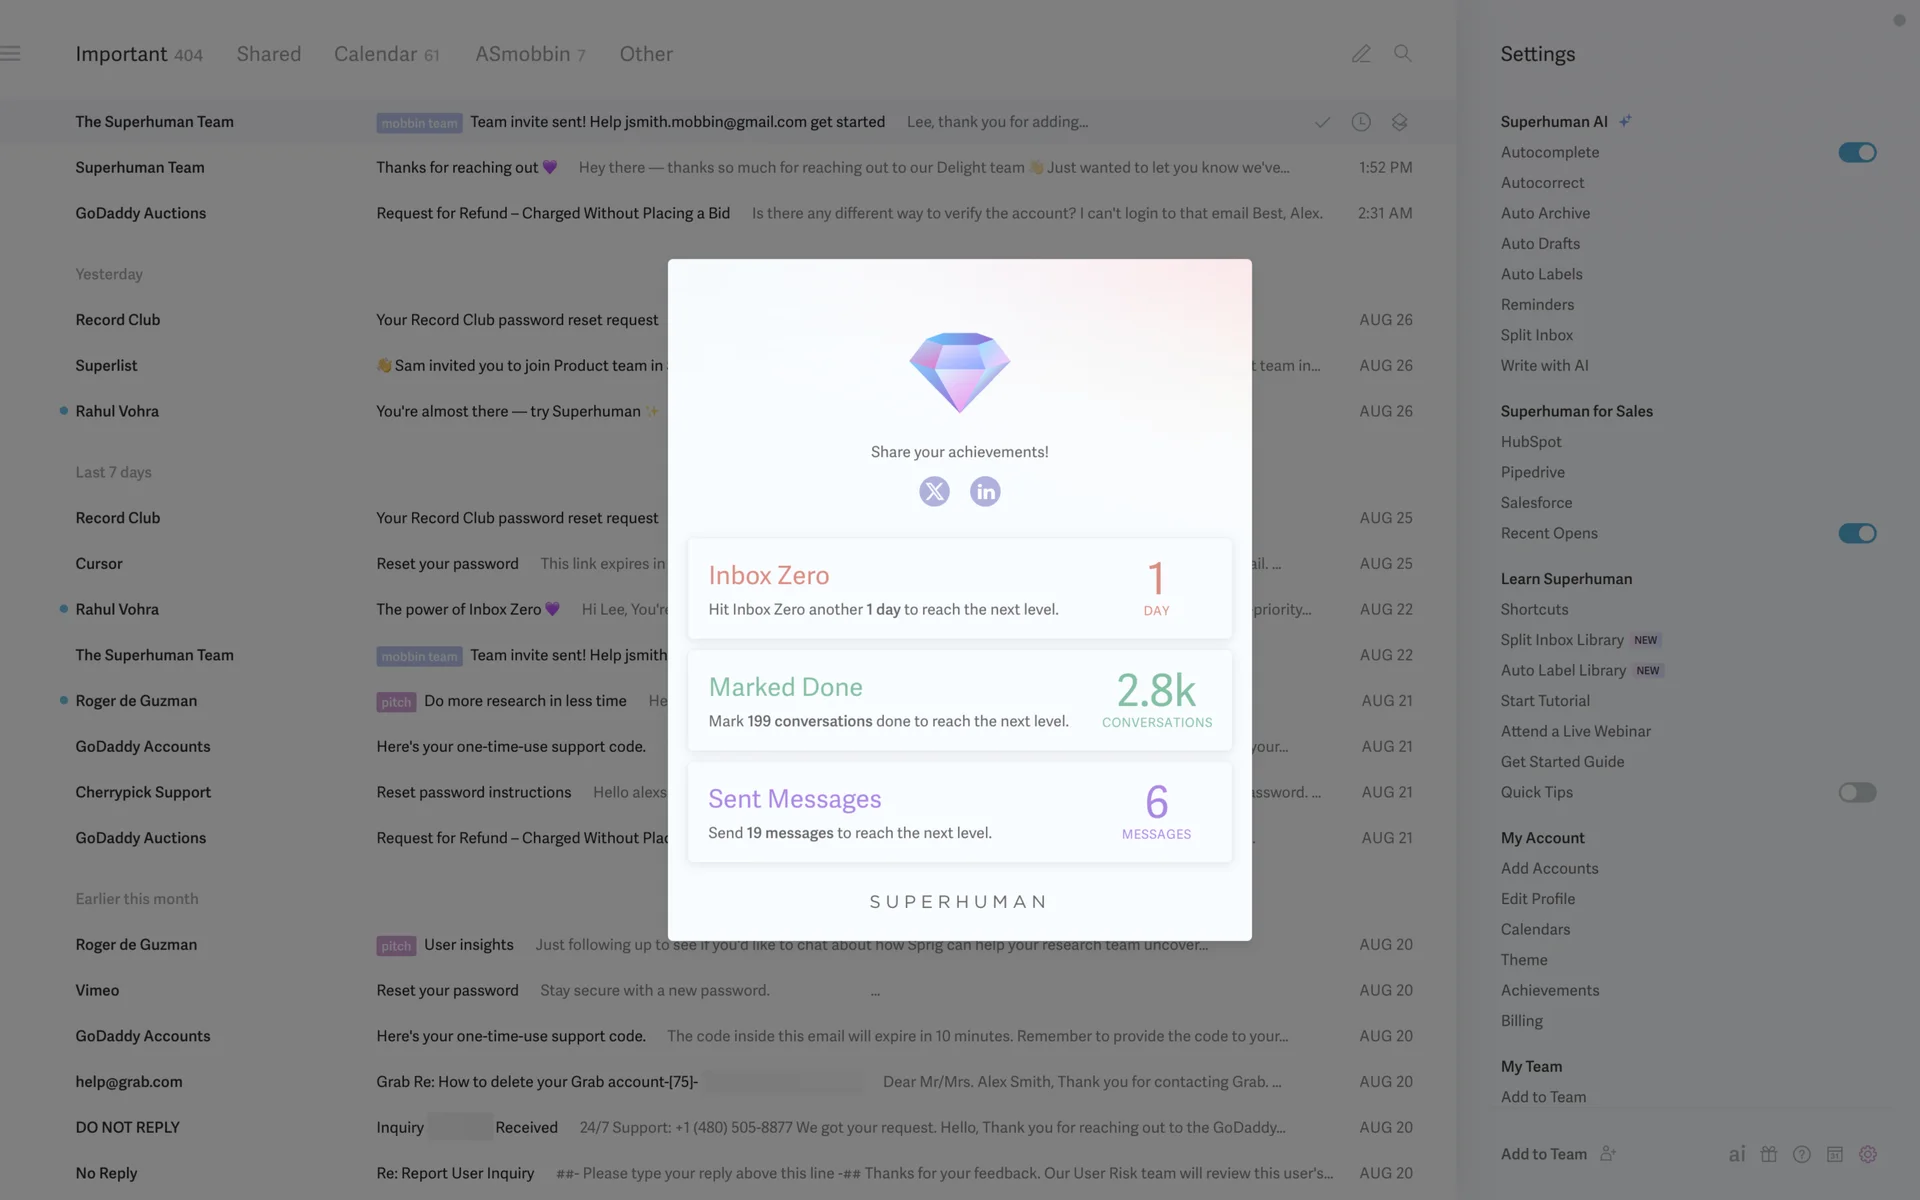Open the help question mark icon
Screen dimensions: 1920x1200
(1802, 1154)
